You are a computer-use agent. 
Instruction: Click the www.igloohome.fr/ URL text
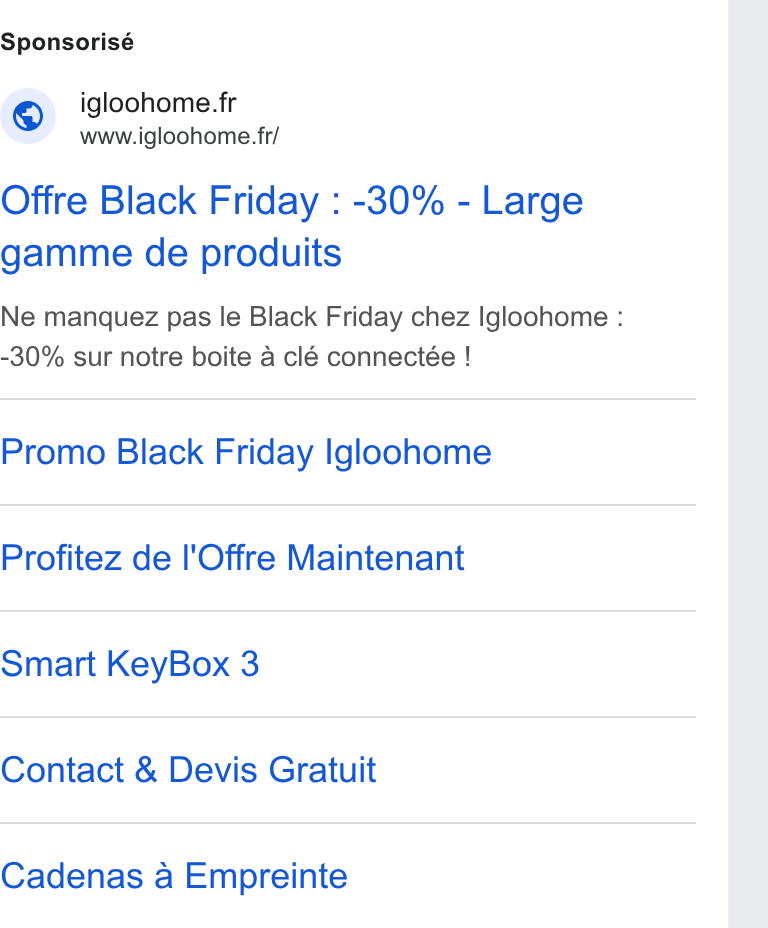179,137
